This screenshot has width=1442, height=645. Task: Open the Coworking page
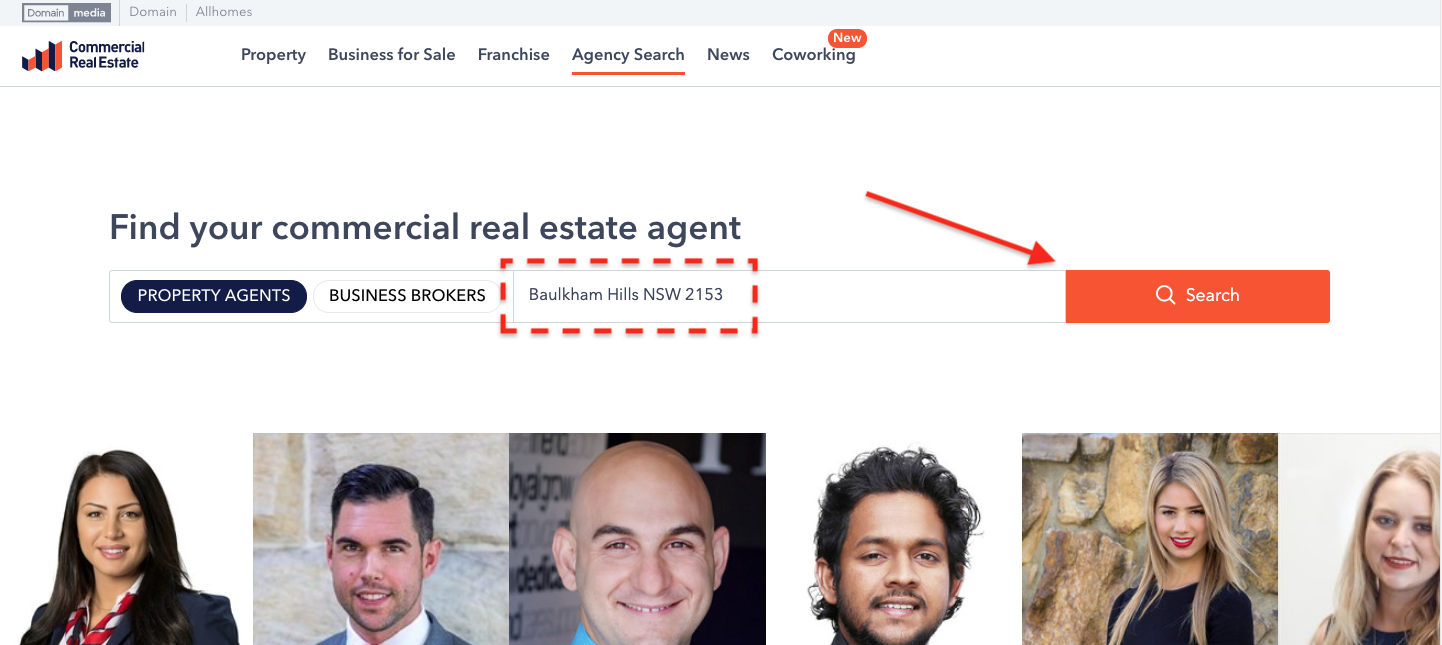pyautogui.click(x=813, y=55)
